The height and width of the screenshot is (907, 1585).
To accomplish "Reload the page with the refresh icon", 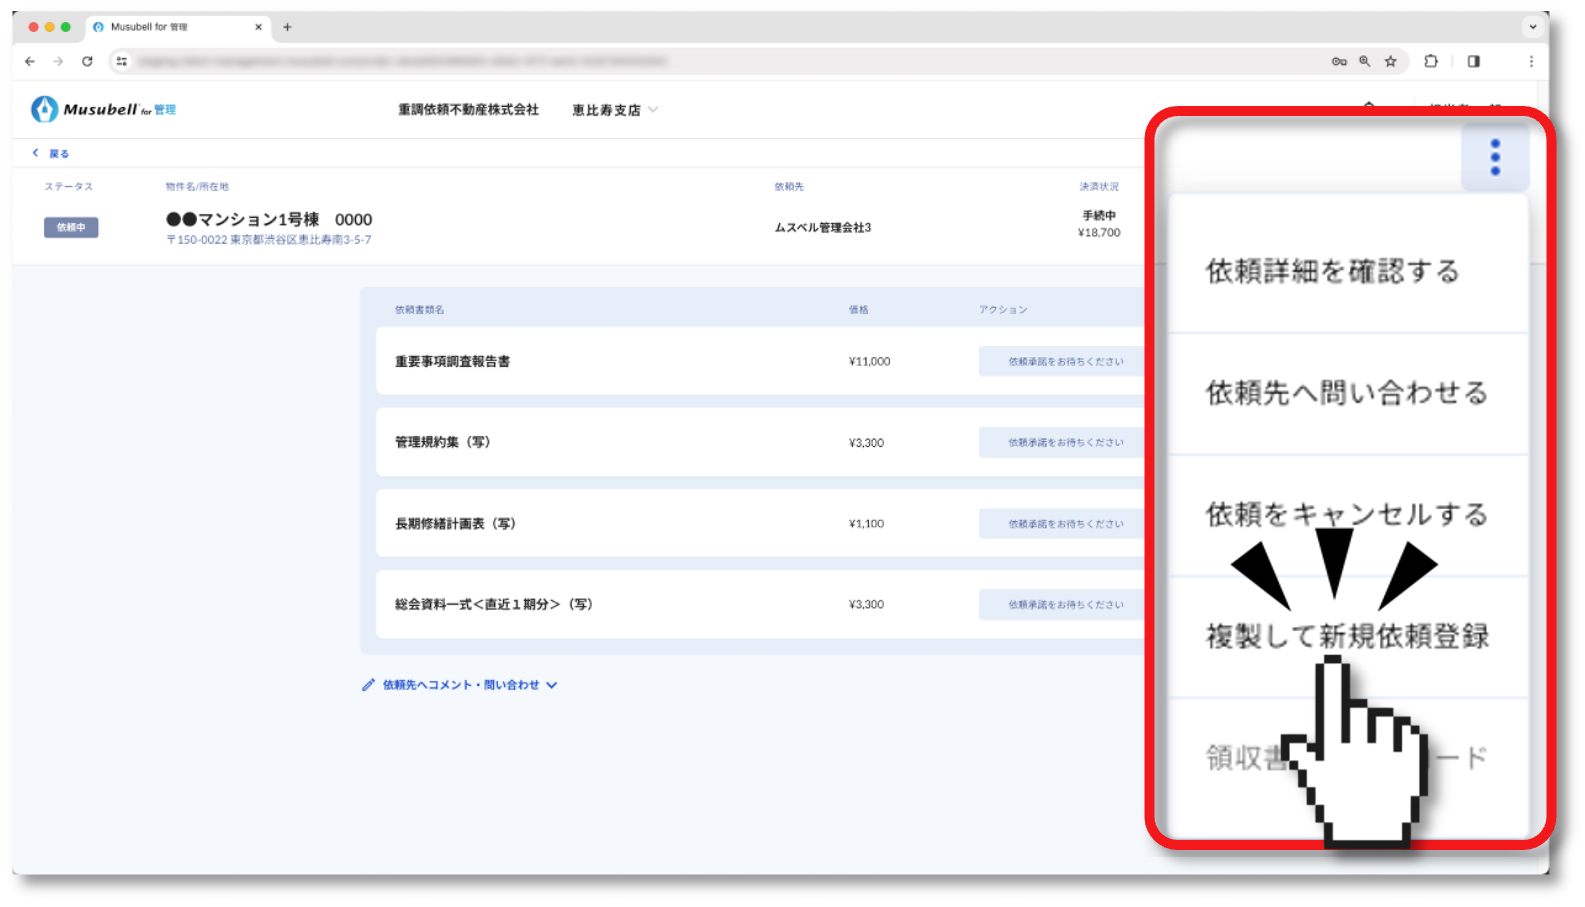I will [x=87, y=61].
